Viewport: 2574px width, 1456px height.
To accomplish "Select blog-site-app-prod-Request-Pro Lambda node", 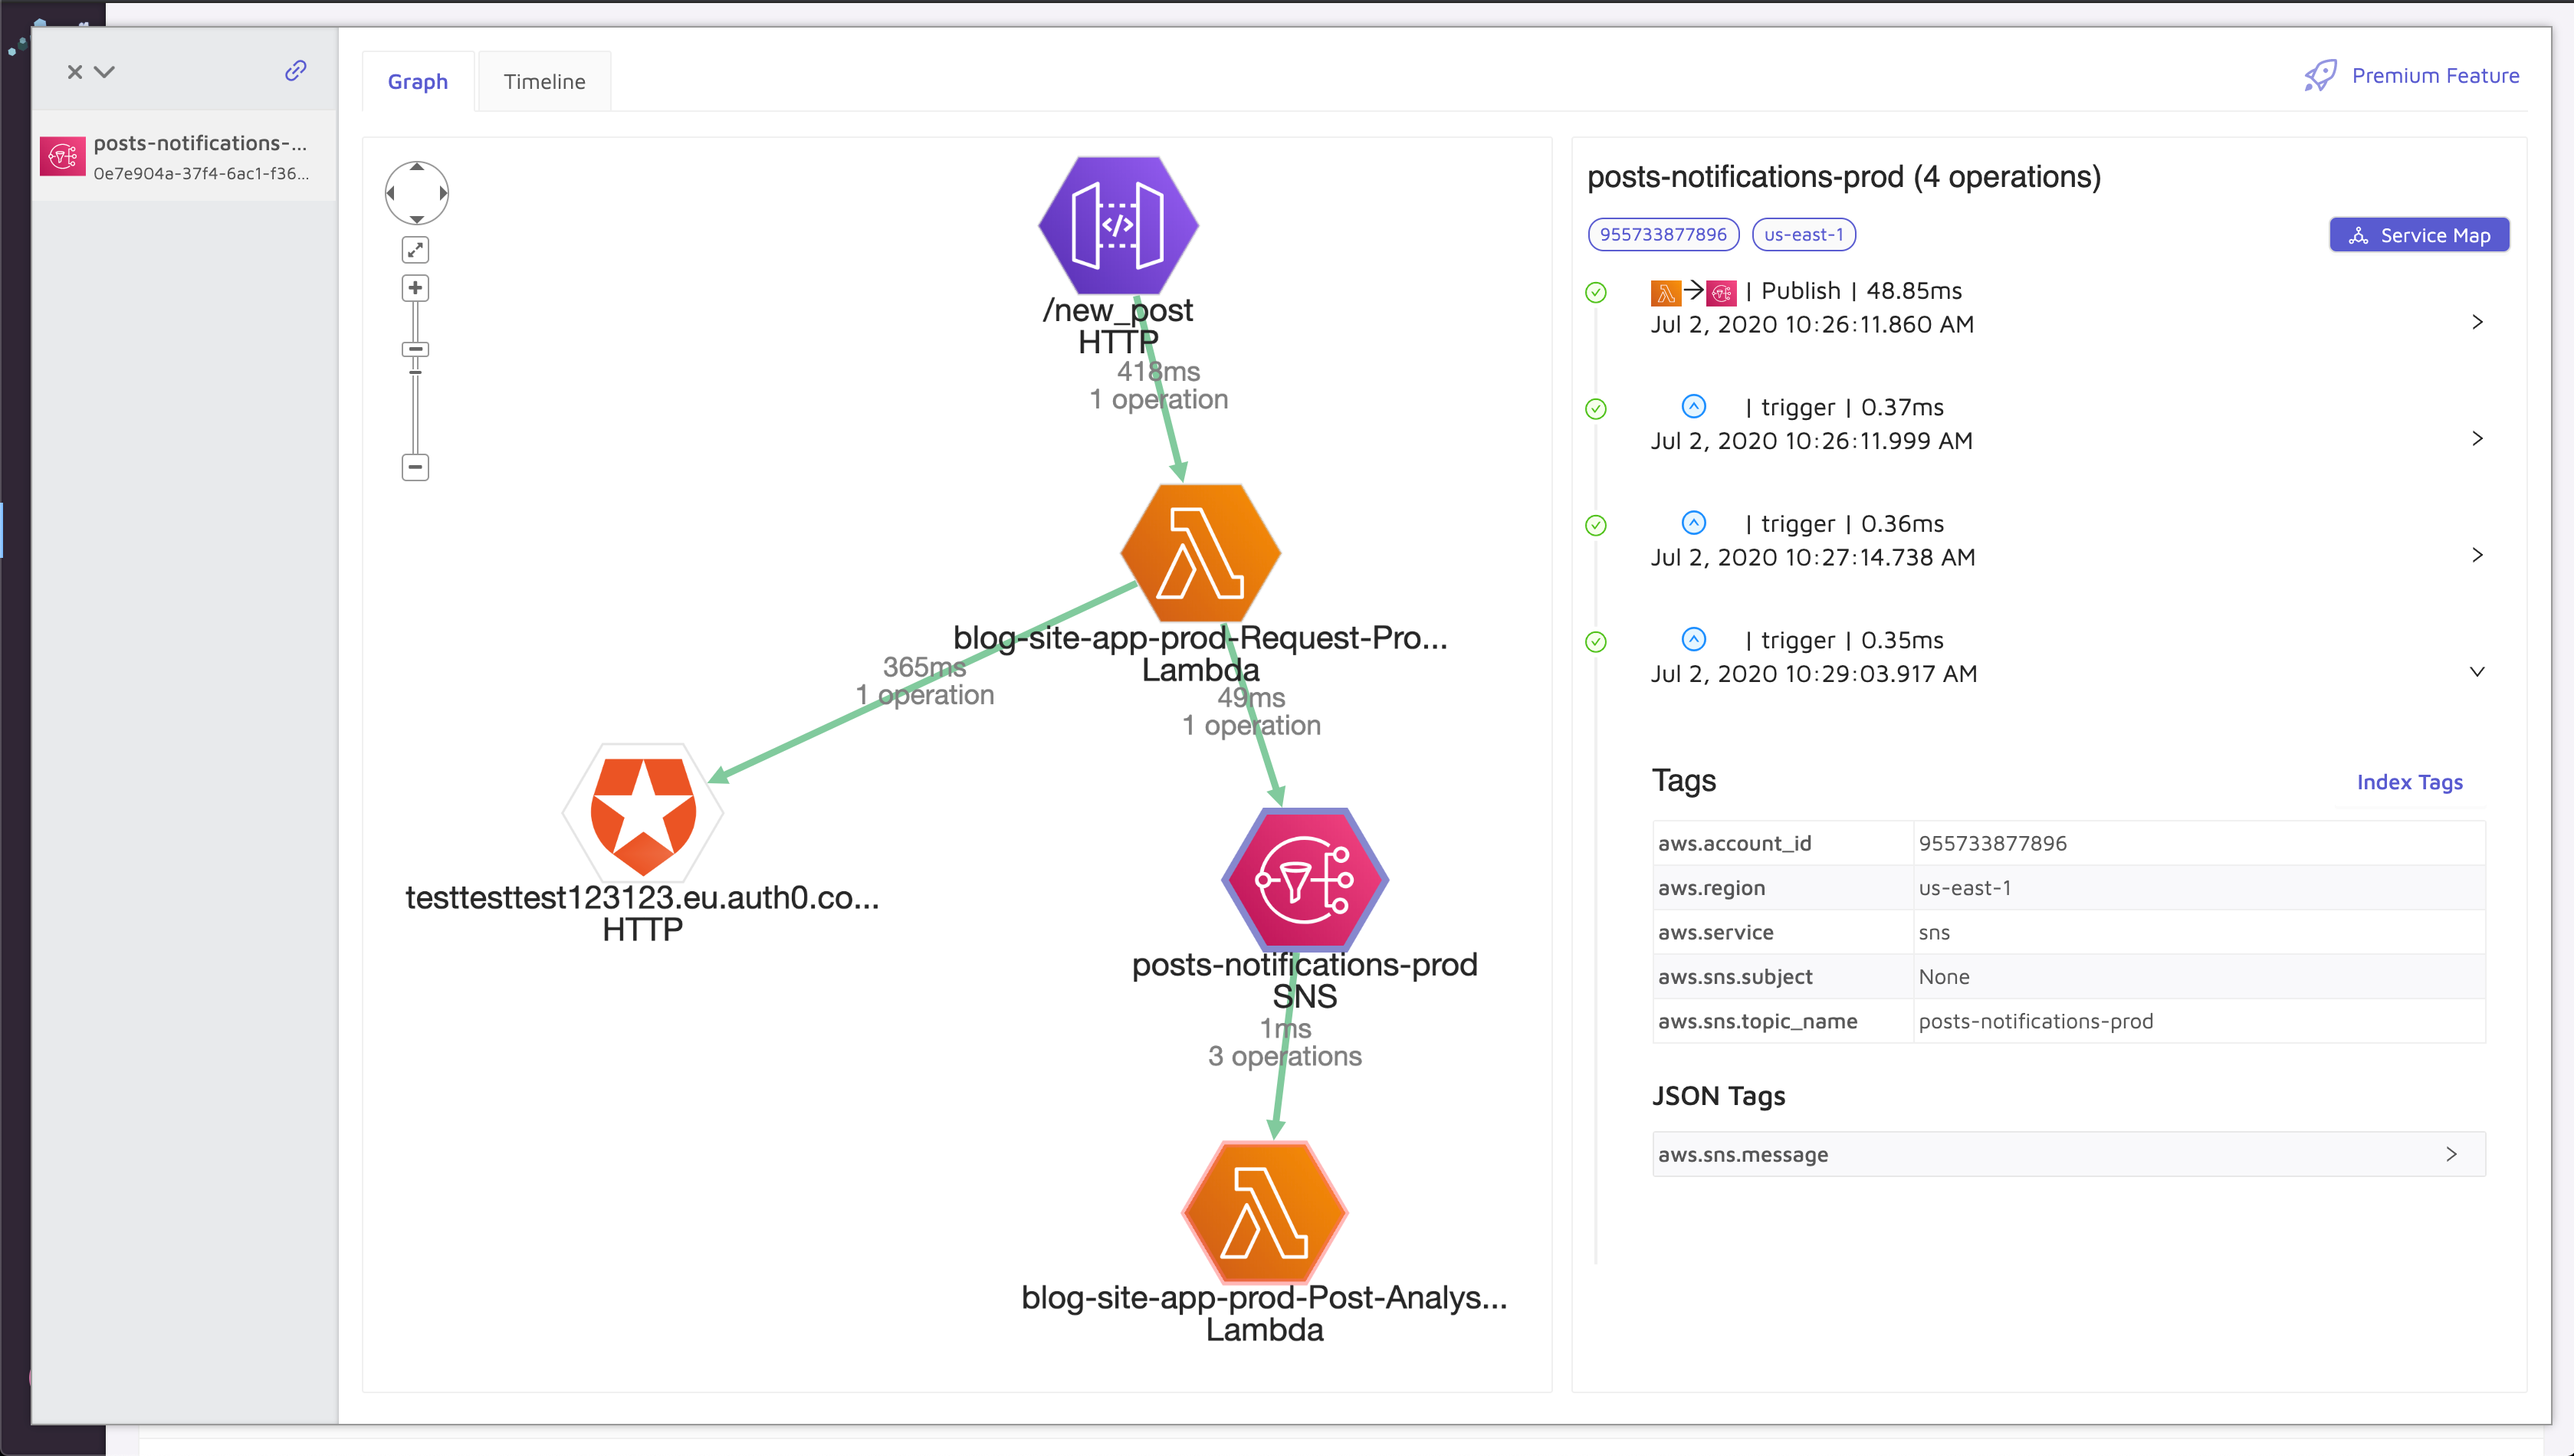I will (1201, 553).
